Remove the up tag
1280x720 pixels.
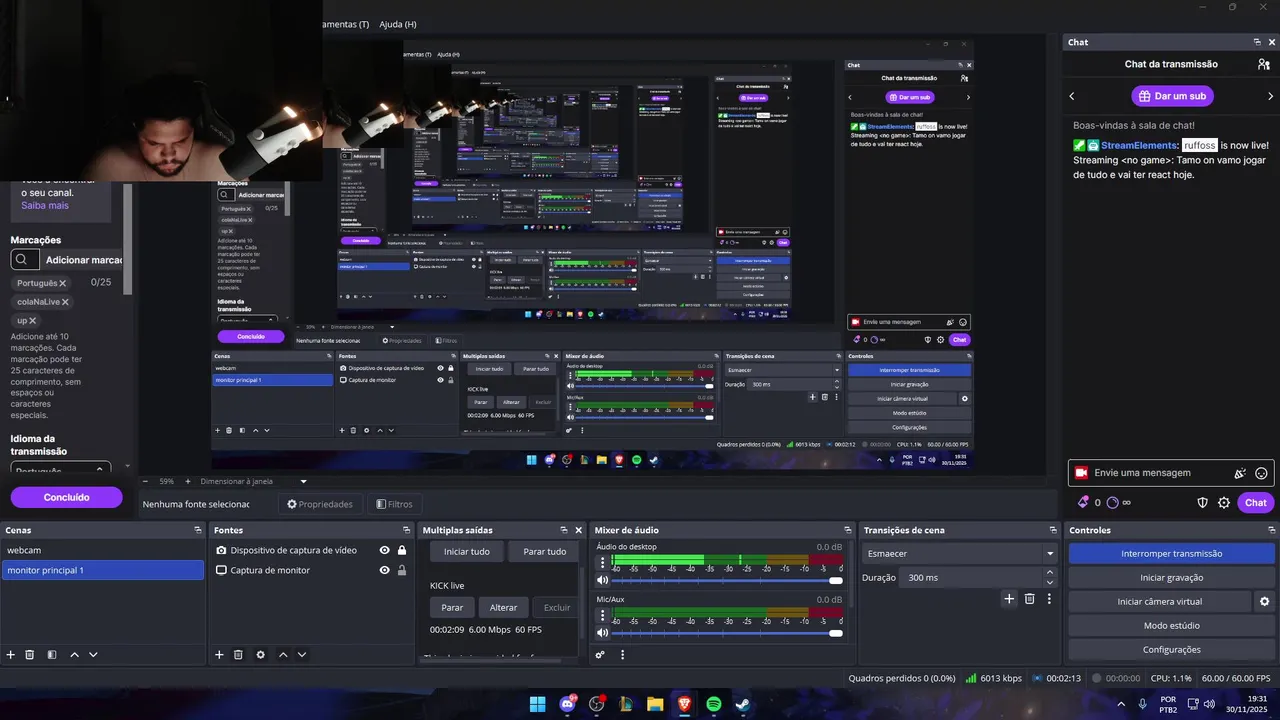pos(32,321)
